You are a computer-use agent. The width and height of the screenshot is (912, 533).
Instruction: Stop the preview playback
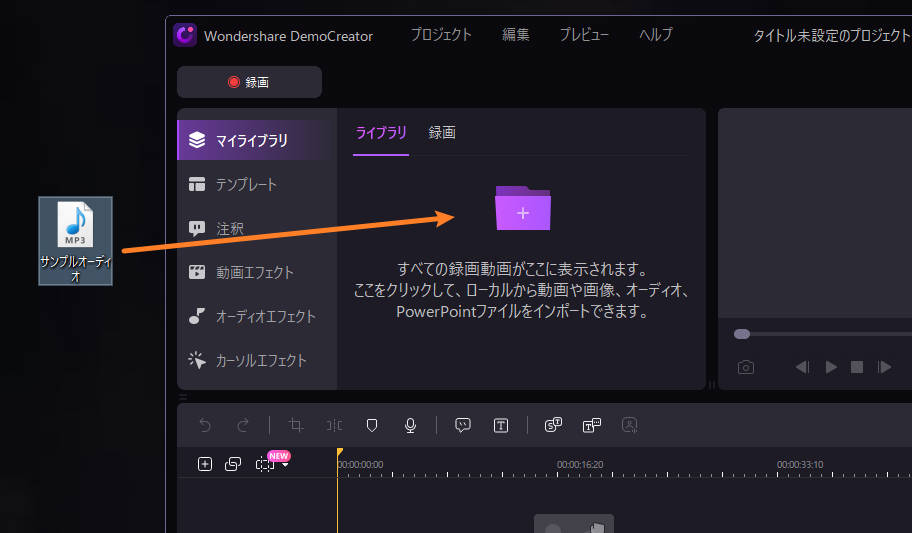(857, 367)
